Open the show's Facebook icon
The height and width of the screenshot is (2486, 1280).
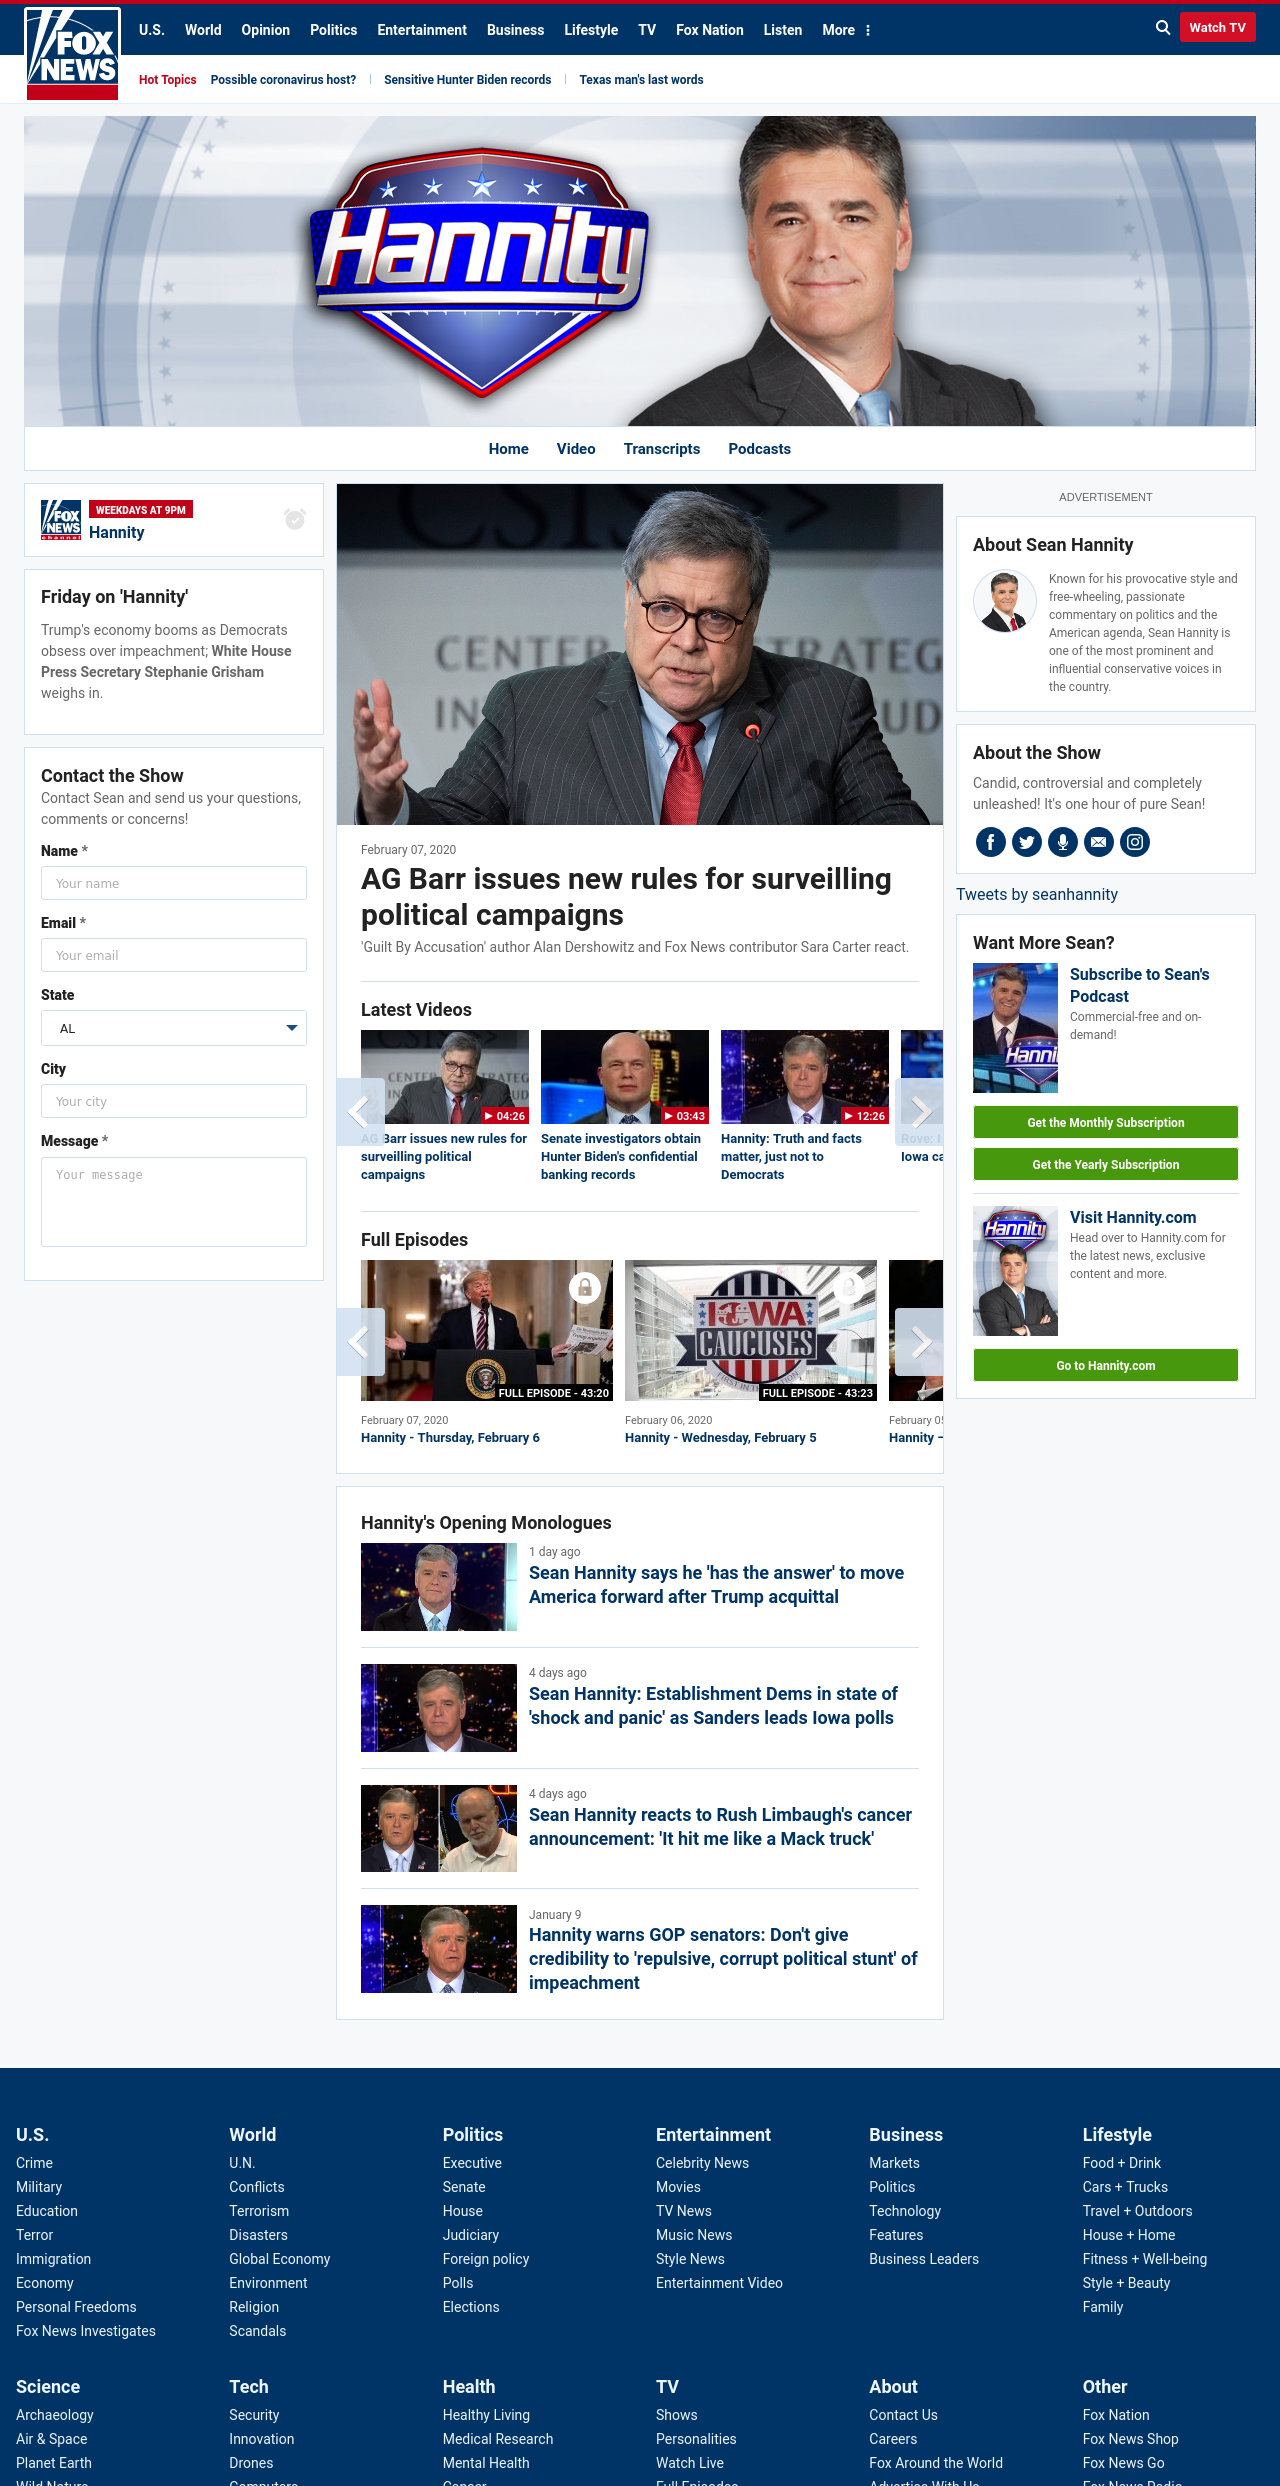(x=991, y=842)
